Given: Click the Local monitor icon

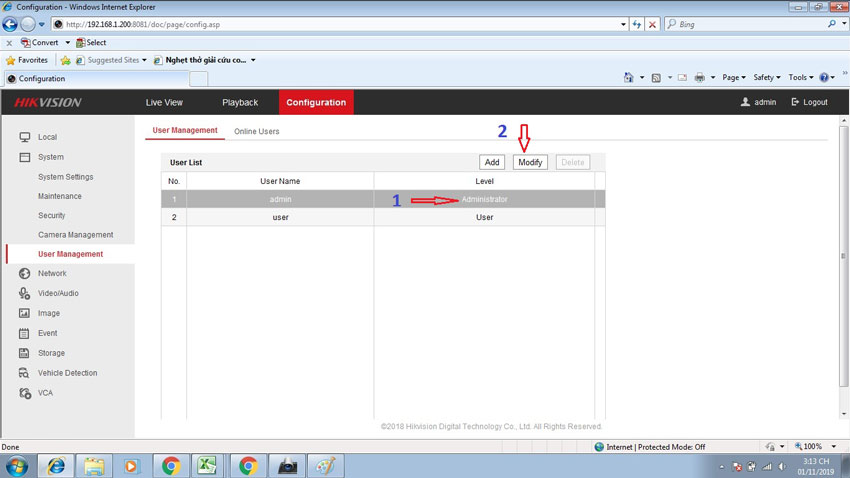Looking at the screenshot, I should 25,137.
